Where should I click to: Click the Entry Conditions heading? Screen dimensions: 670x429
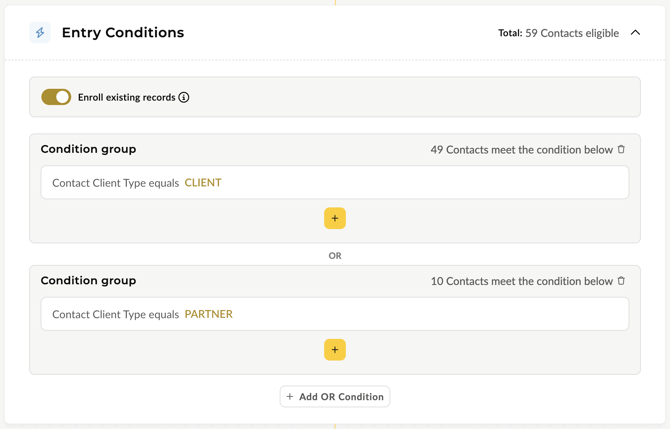point(123,32)
